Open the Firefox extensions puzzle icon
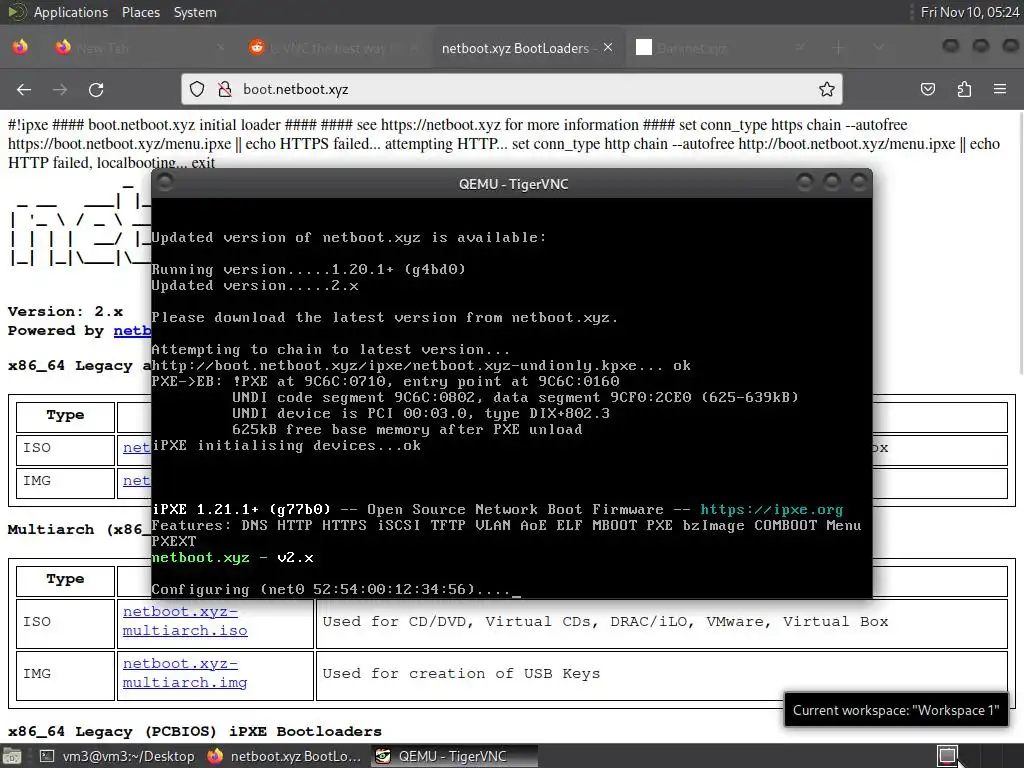1024x768 pixels. tap(964, 89)
